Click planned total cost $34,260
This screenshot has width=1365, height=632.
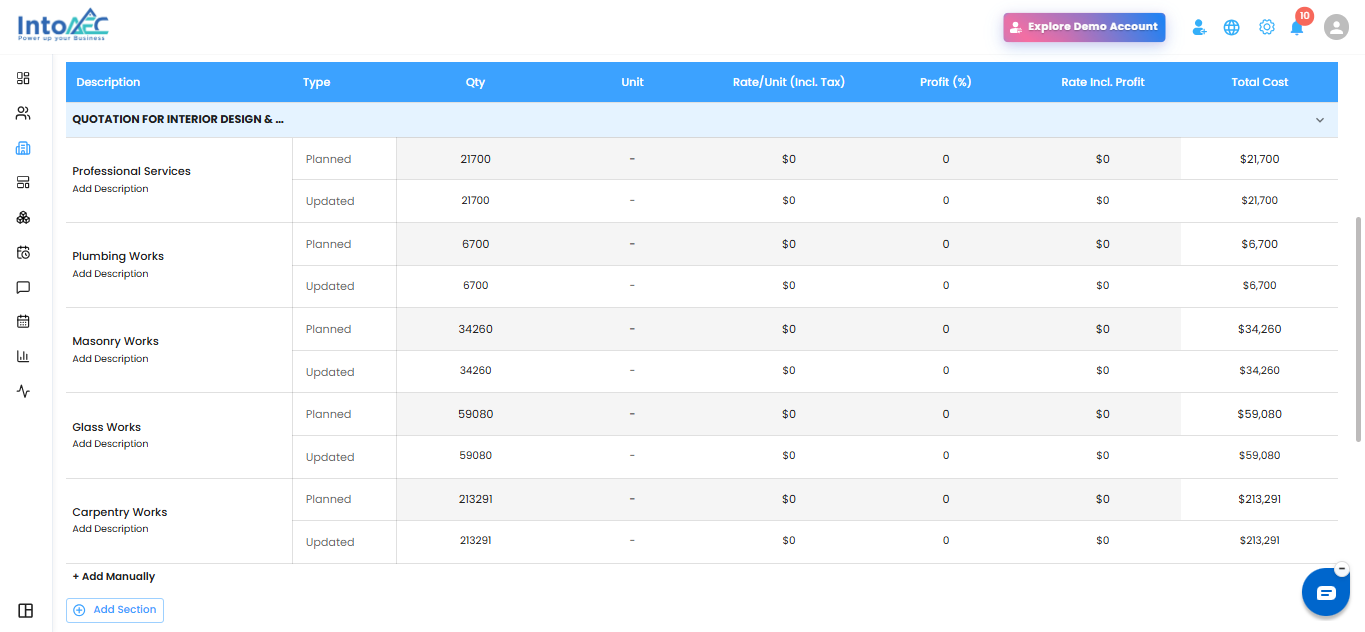pos(1259,329)
